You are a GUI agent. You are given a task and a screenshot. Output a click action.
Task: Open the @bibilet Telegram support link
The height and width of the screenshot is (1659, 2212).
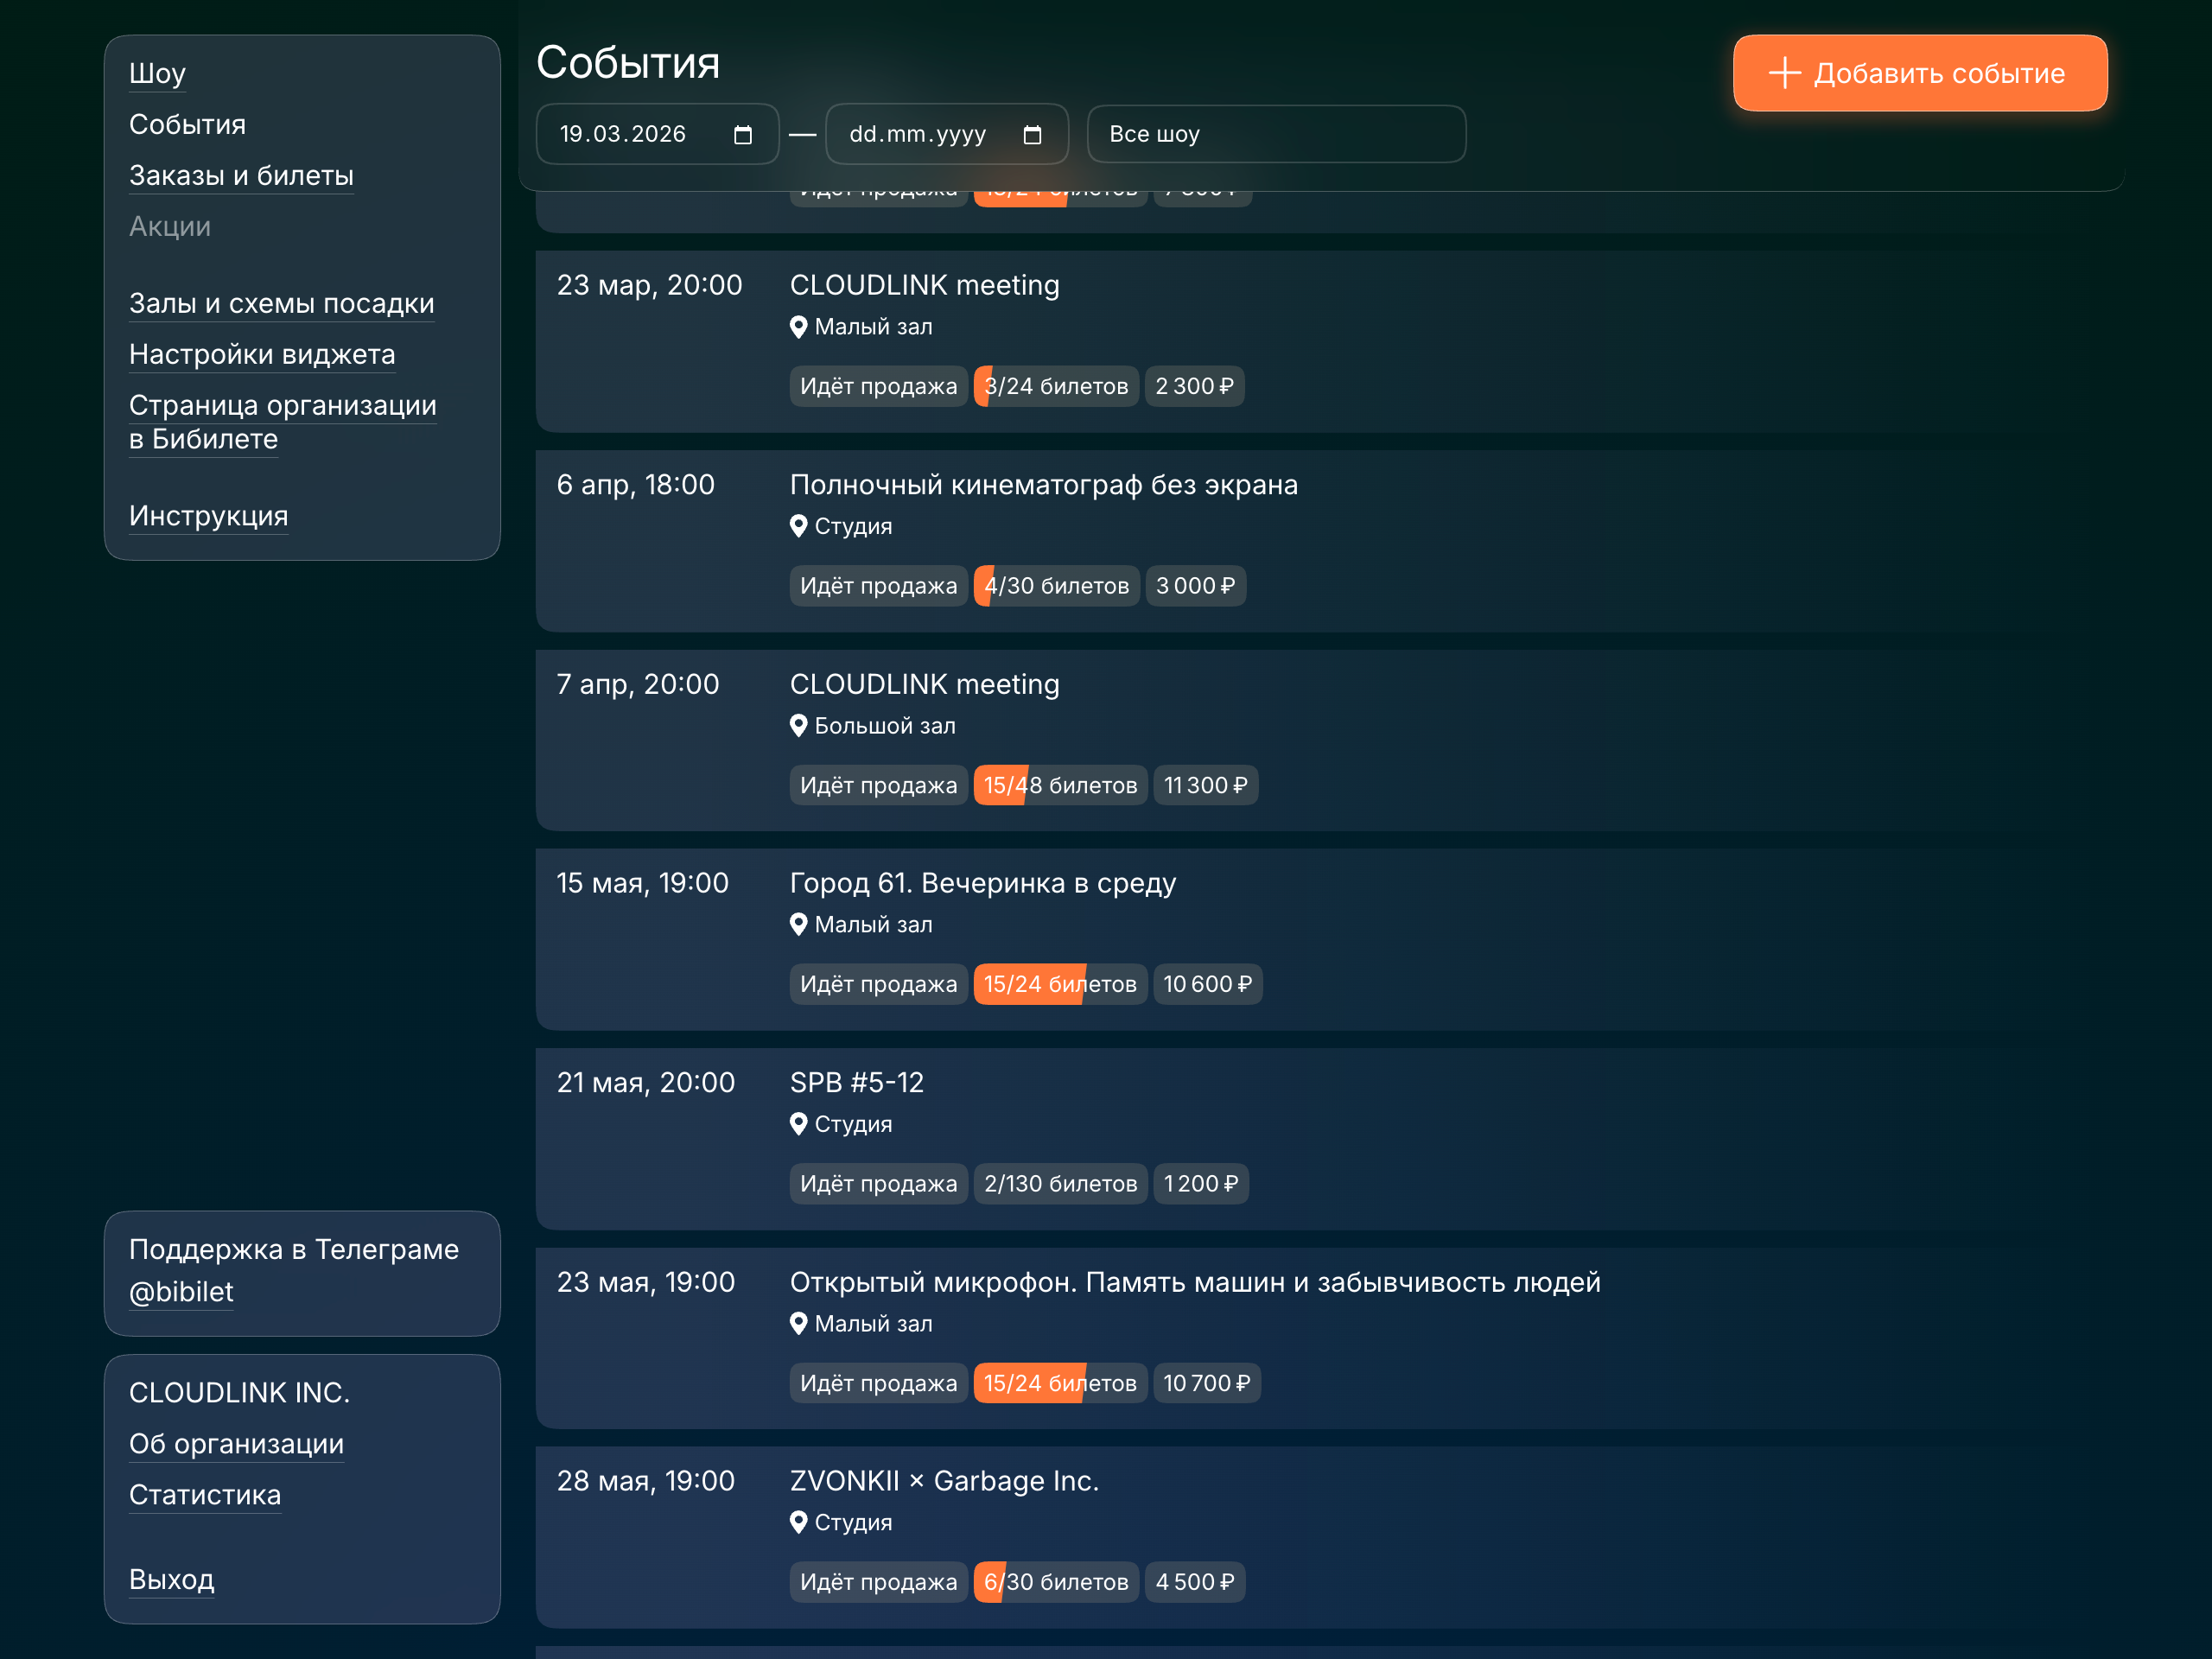[181, 1291]
